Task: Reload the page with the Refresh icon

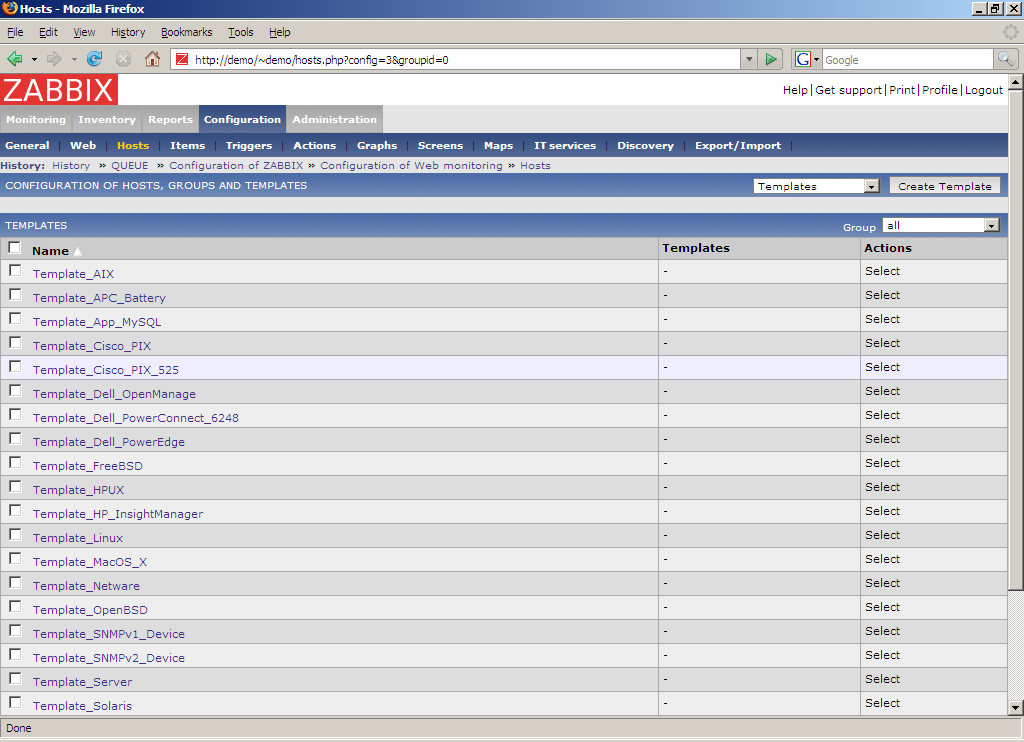Action: coord(95,59)
